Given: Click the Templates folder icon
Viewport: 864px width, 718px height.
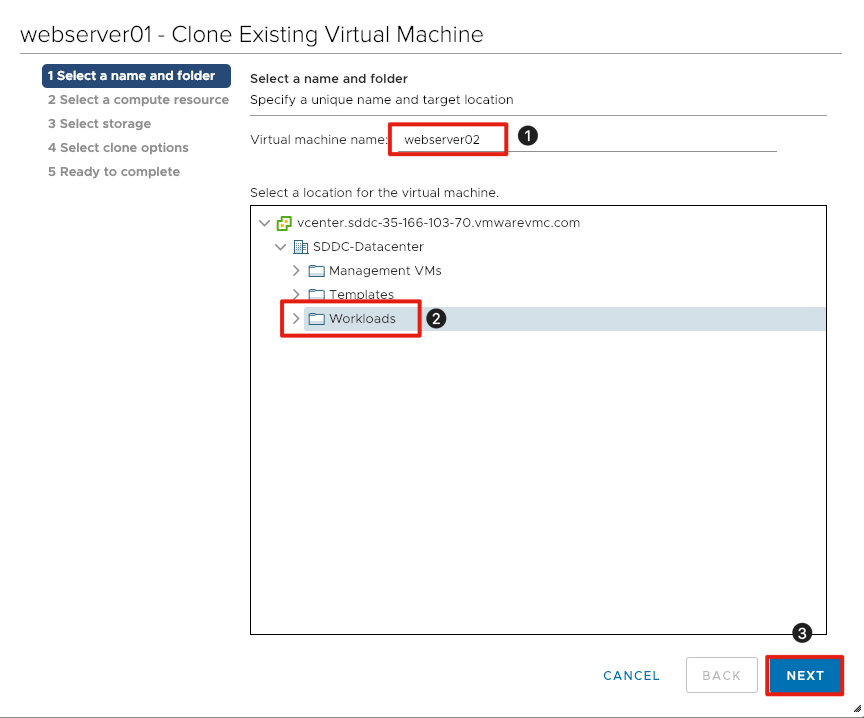Looking at the screenshot, I should pos(315,294).
